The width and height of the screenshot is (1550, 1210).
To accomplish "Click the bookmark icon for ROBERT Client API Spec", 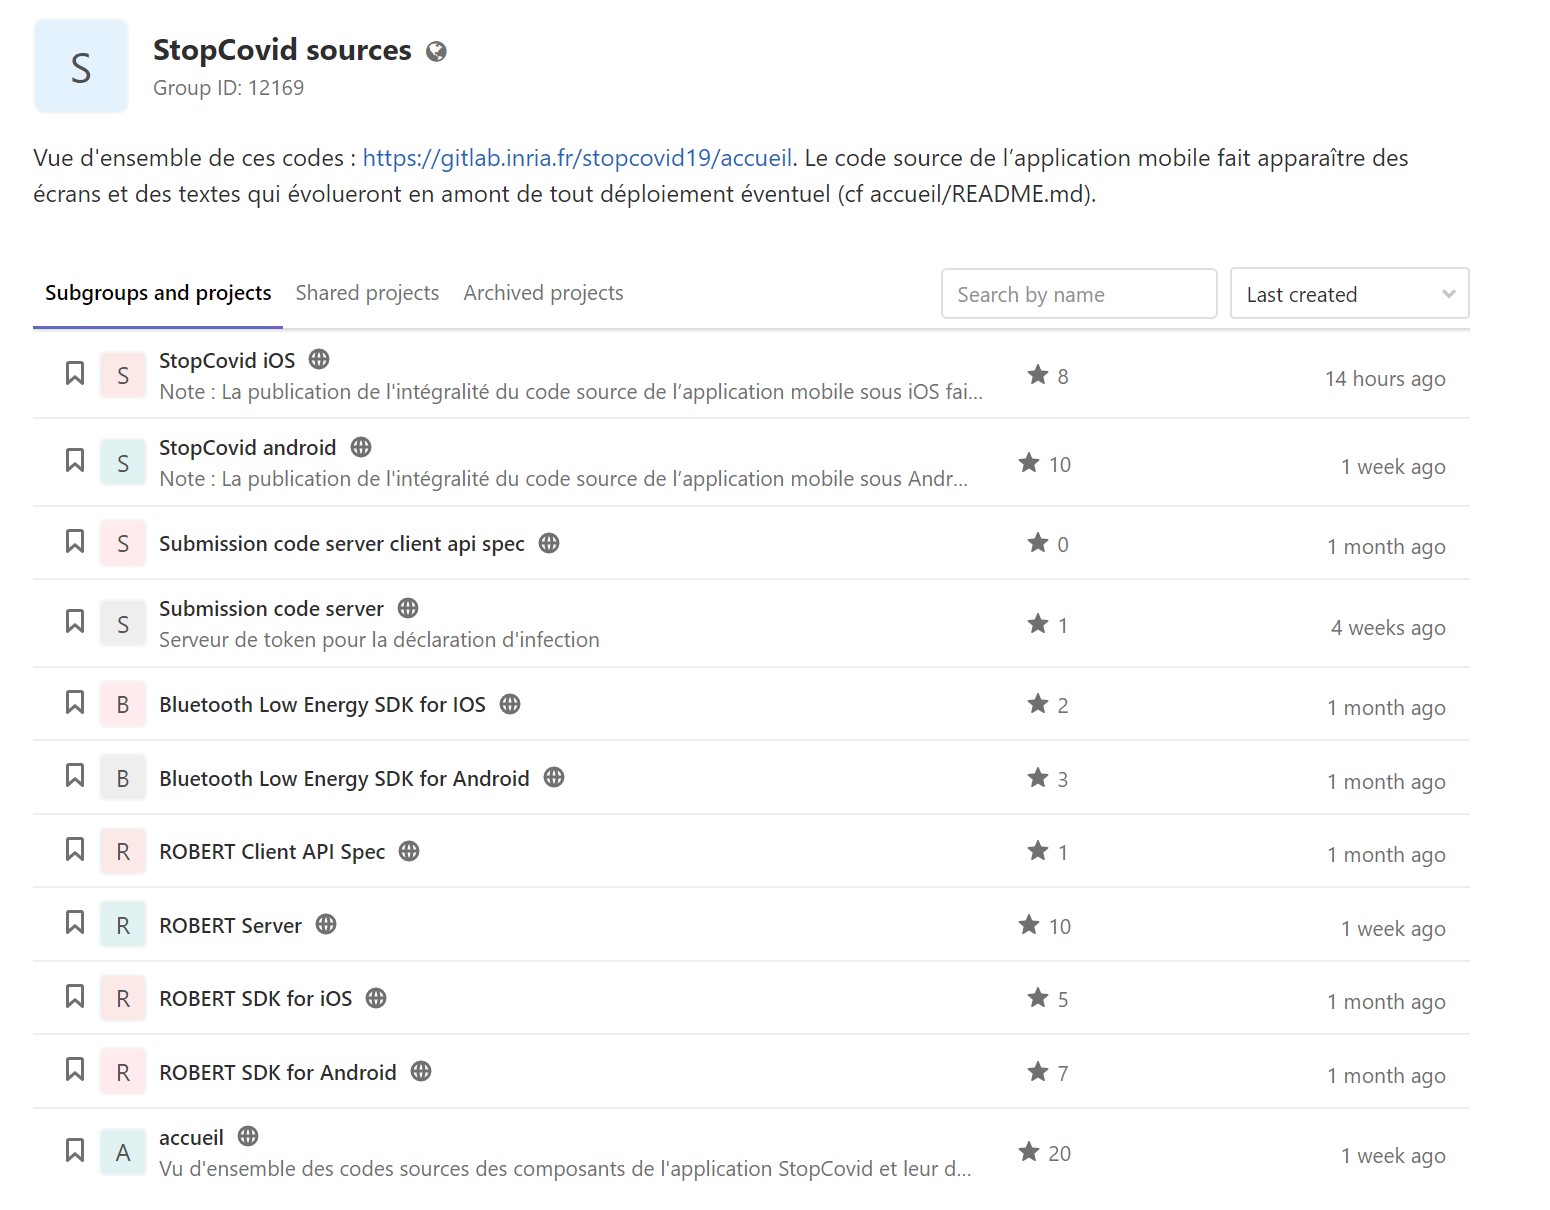I will pos(75,850).
